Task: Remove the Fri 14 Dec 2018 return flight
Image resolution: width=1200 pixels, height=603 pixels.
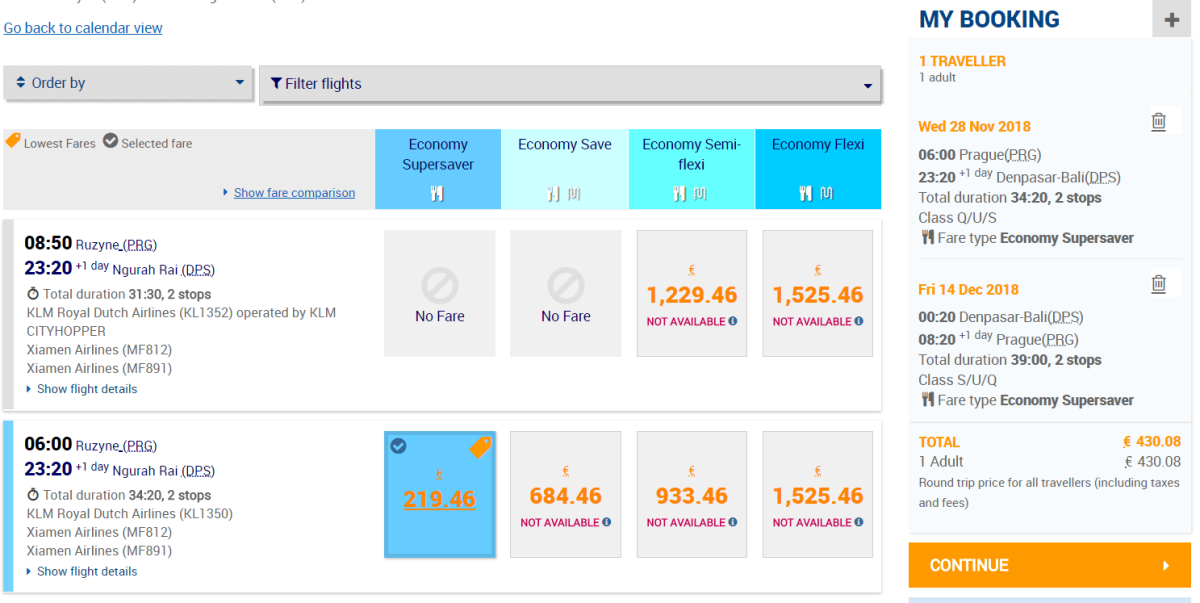Action: [x=1158, y=284]
